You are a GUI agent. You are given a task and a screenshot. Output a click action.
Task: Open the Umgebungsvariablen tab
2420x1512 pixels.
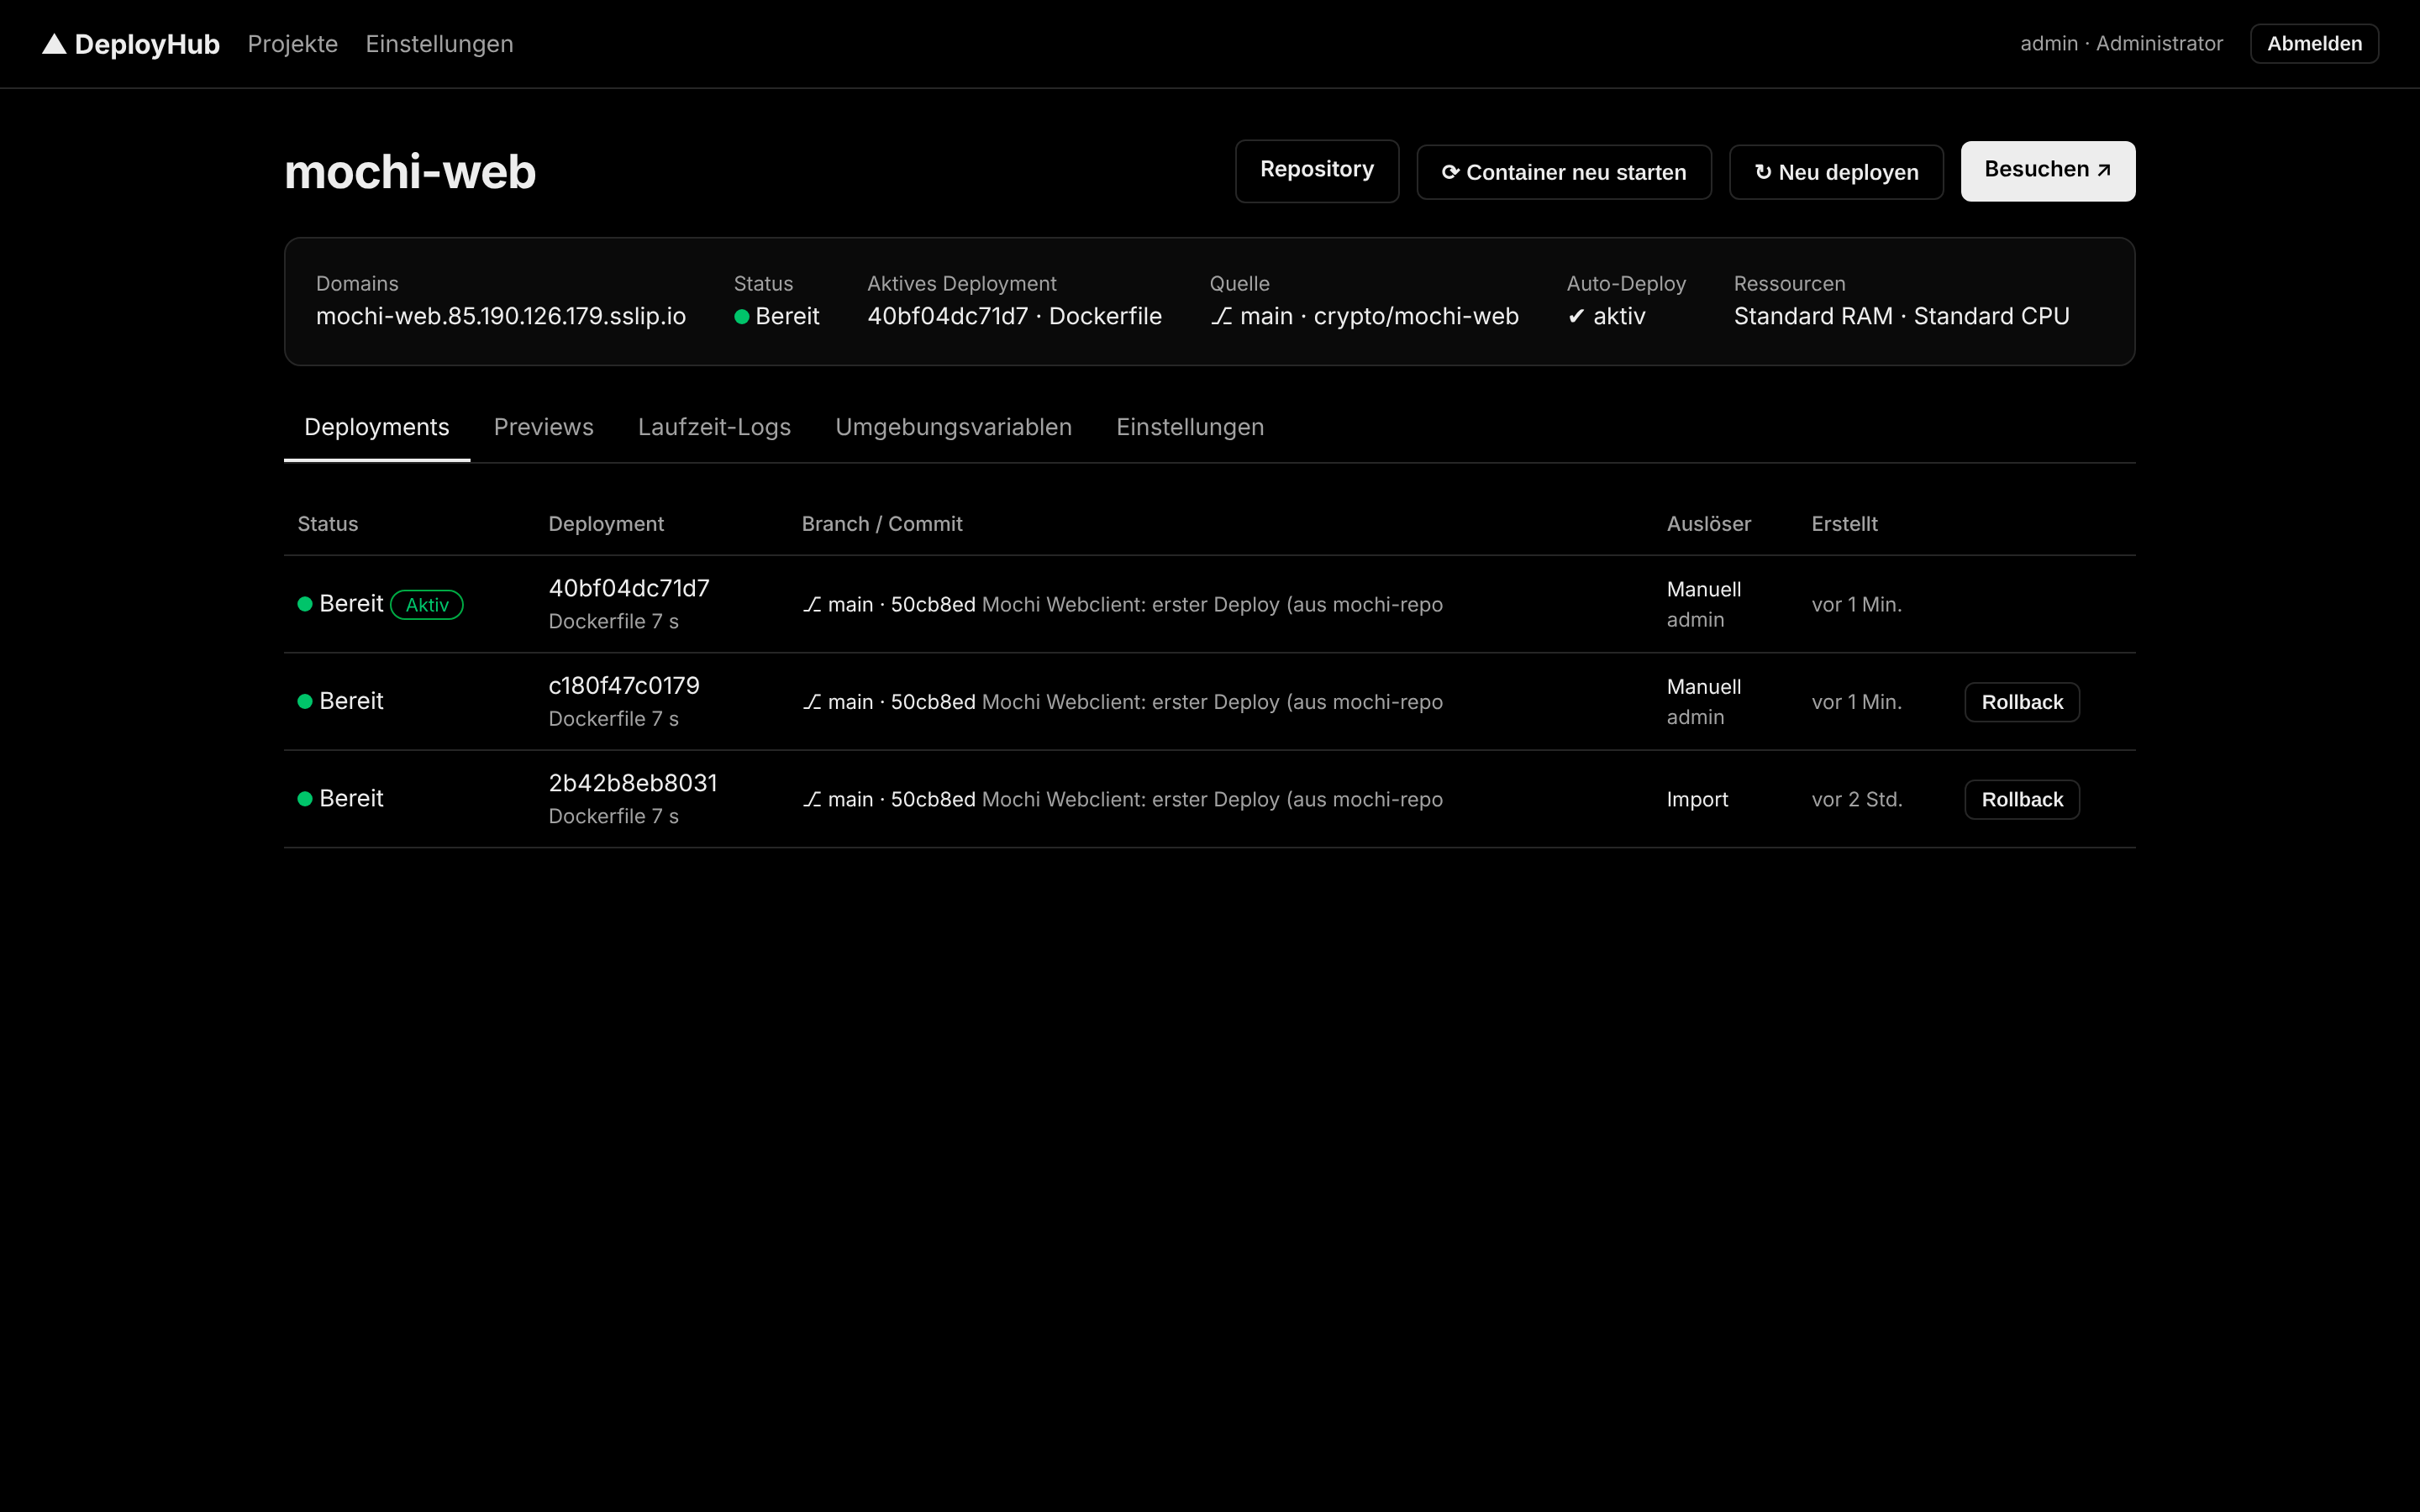[x=953, y=427]
